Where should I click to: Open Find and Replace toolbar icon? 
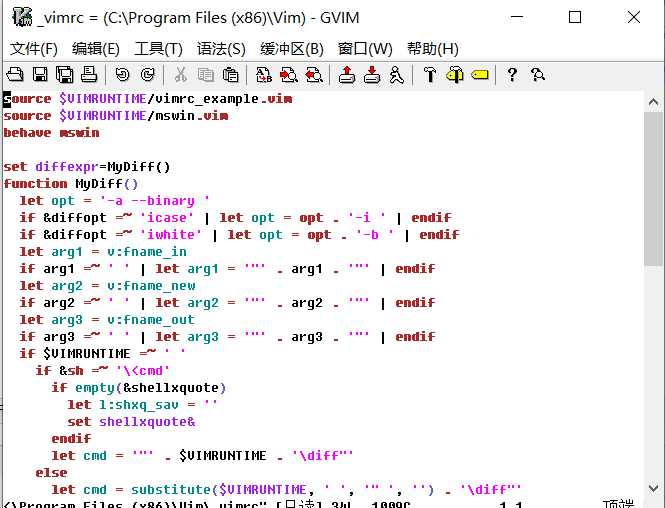point(264,75)
